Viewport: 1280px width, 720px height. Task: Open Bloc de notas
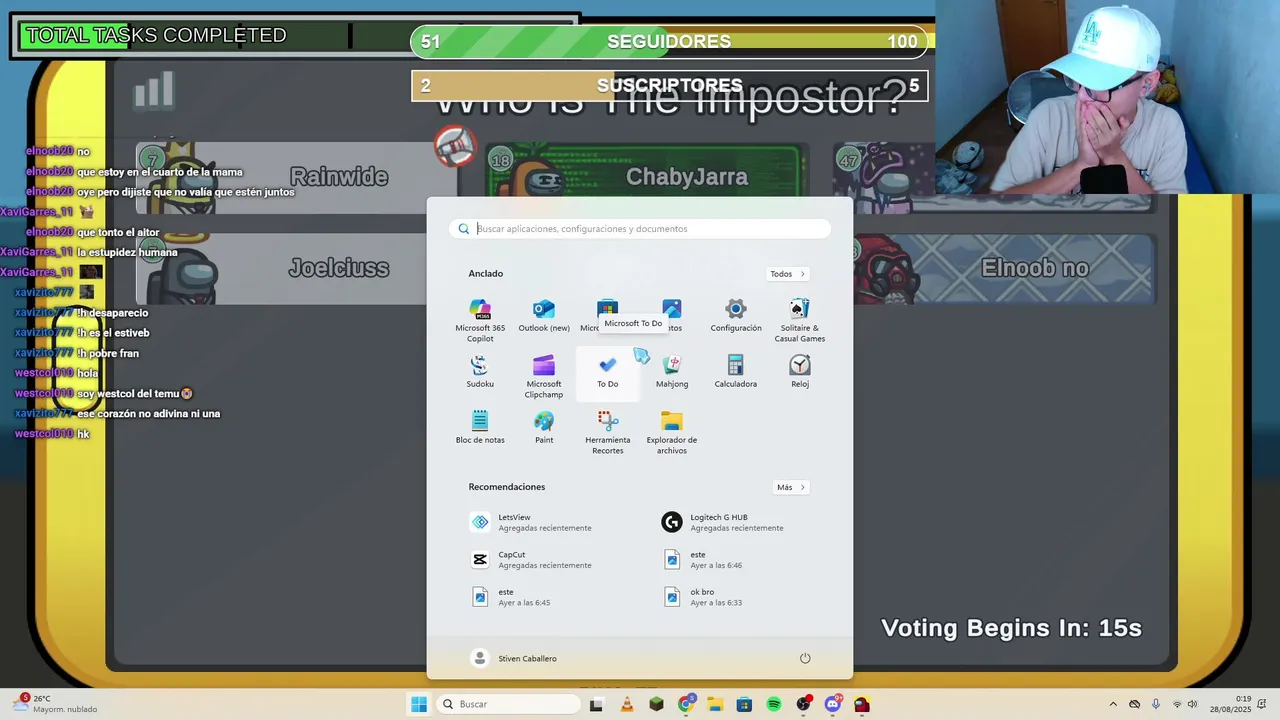pos(480,428)
